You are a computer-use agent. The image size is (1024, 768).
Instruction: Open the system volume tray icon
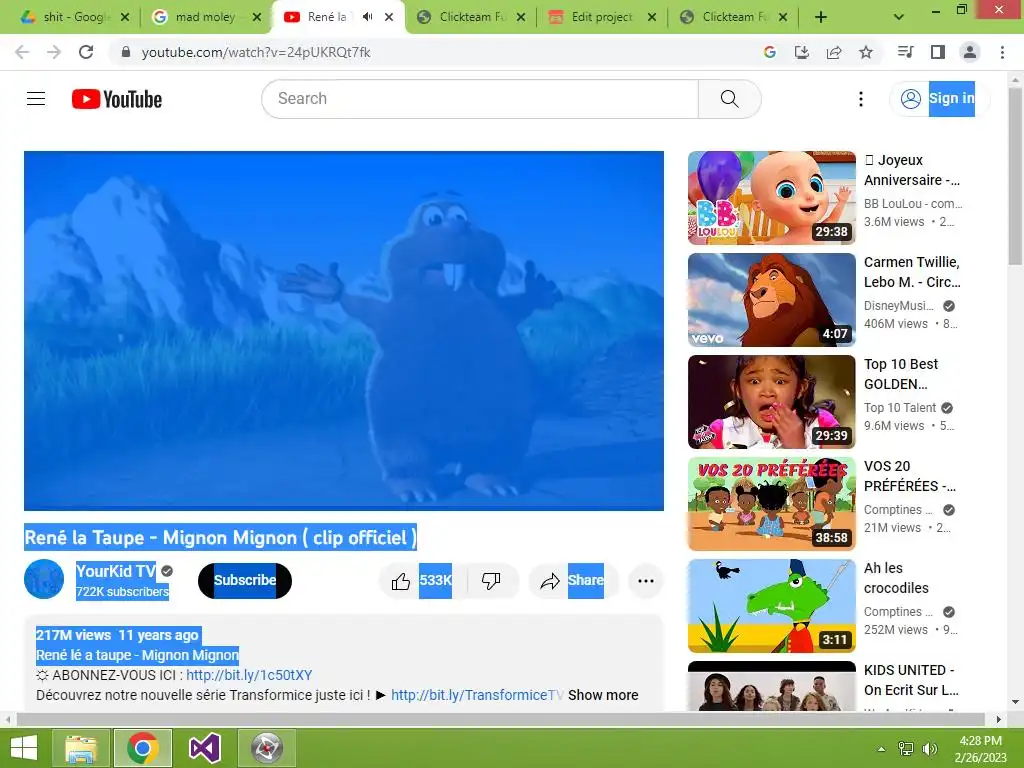point(929,749)
